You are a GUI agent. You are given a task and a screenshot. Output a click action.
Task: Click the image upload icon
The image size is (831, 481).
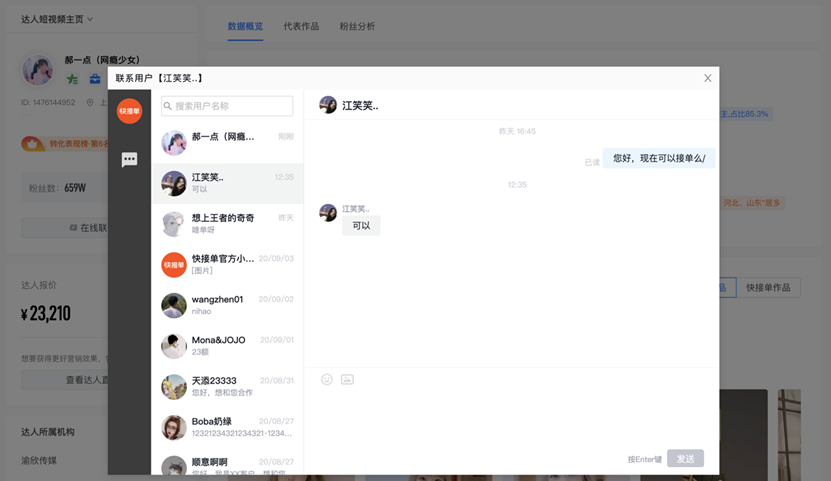coord(347,379)
